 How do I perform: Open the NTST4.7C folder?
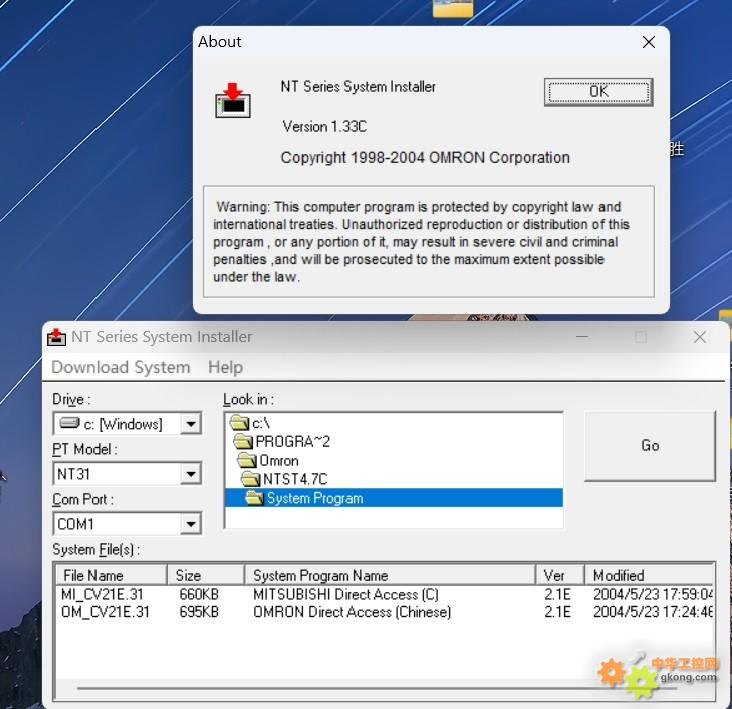[294, 479]
